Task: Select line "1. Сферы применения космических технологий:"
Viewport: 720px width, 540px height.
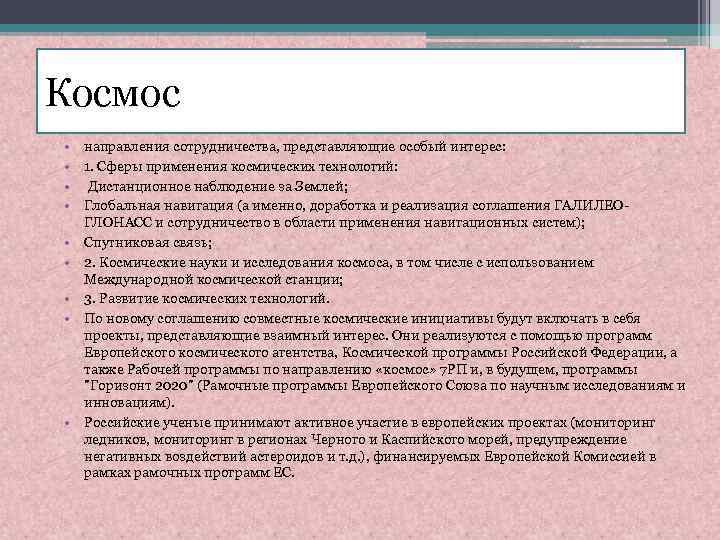Action: [241, 167]
